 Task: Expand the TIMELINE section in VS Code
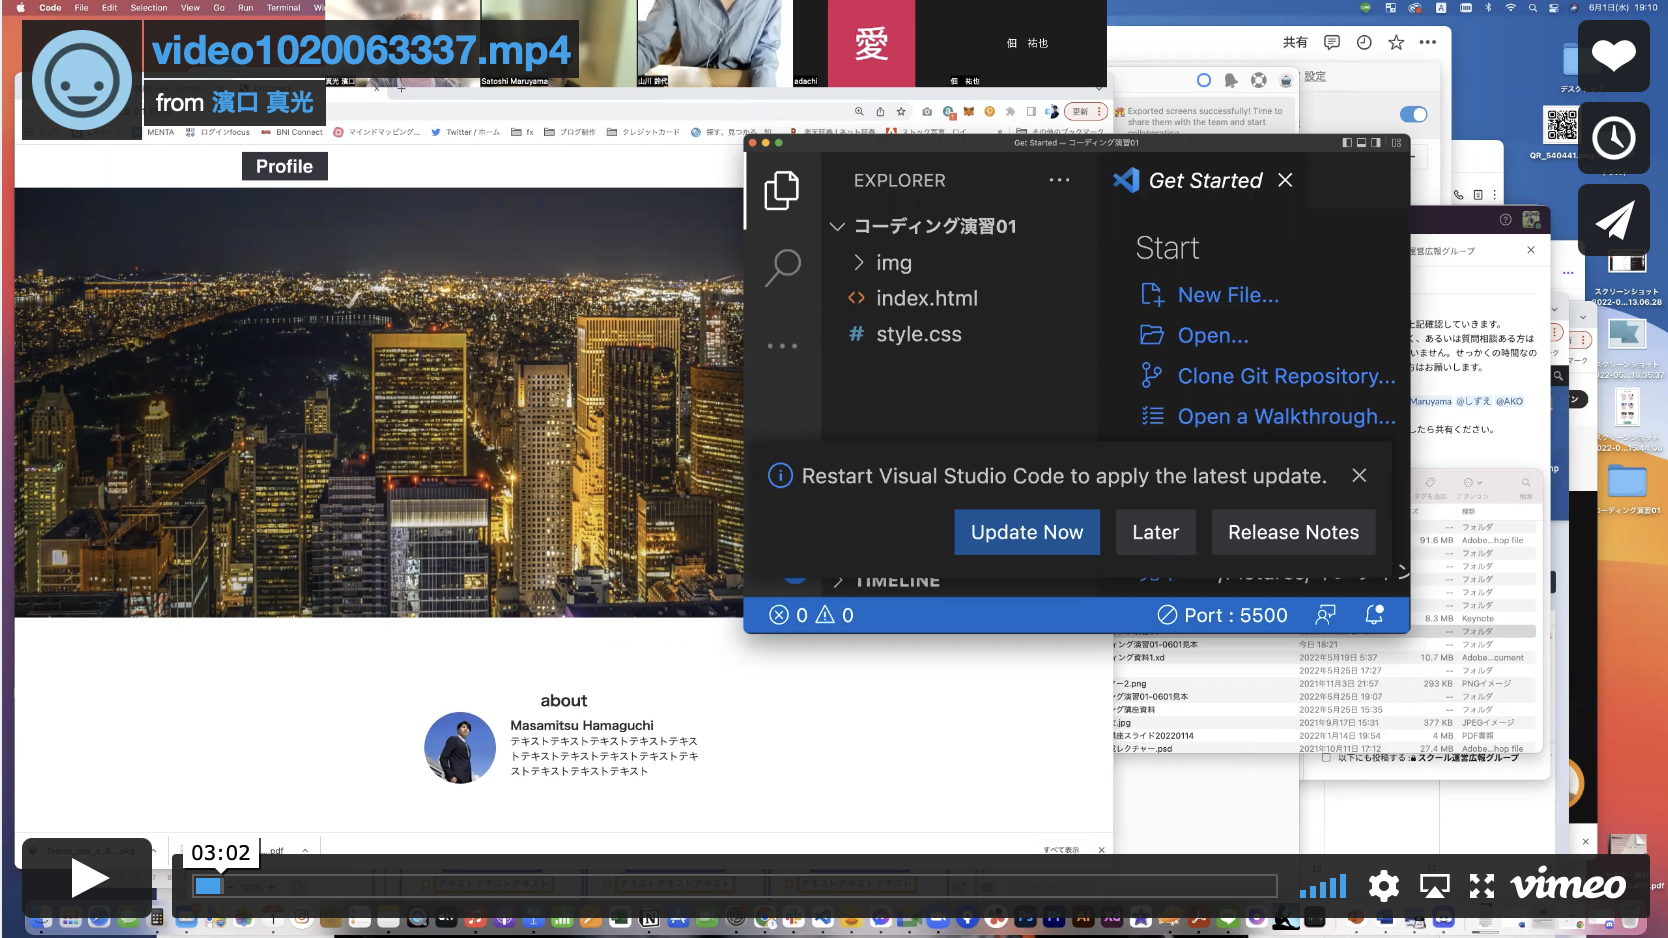click(838, 581)
